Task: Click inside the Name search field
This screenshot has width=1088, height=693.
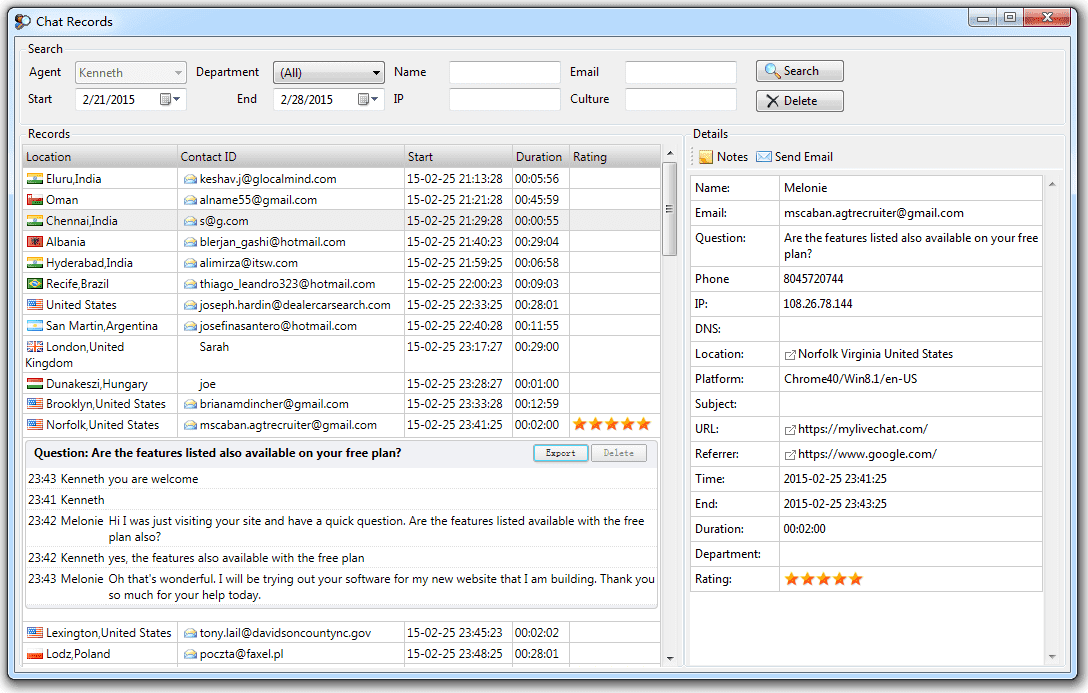Action: click(x=504, y=72)
